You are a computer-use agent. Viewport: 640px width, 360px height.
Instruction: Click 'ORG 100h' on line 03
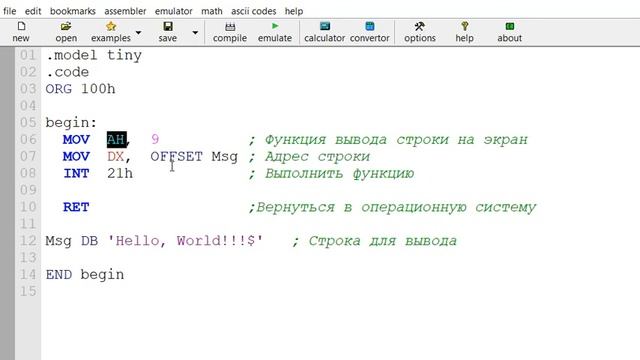coord(80,89)
